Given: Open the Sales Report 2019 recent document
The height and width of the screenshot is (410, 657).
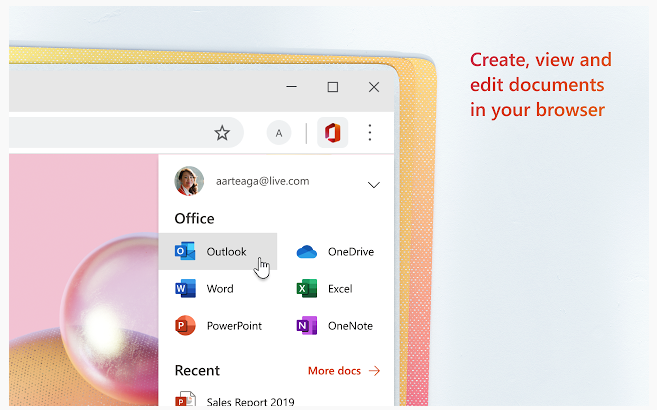Looking at the screenshot, I should click(x=235, y=400).
